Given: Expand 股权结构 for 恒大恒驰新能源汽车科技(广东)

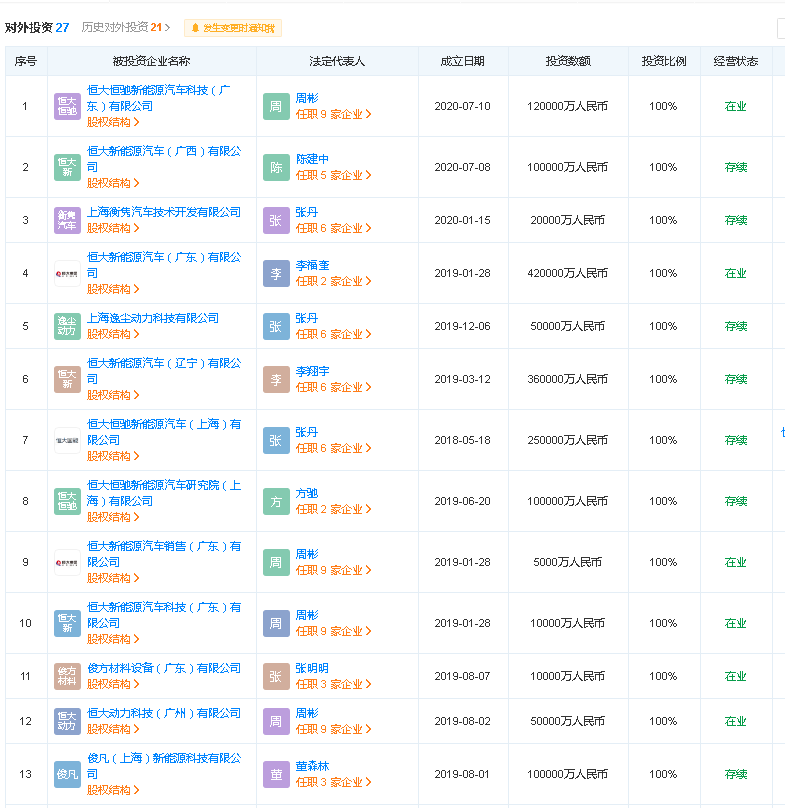Looking at the screenshot, I should point(113,122).
